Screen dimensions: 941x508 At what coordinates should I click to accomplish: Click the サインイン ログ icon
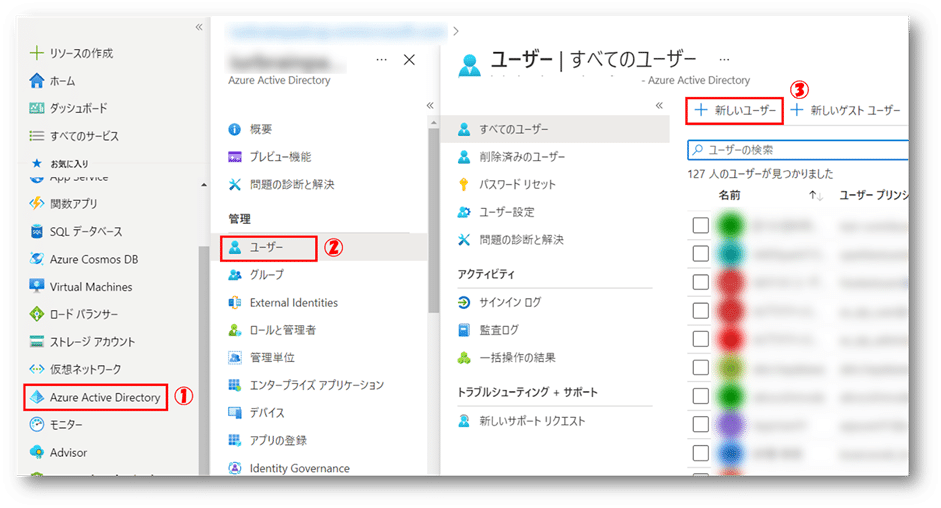click(x=464, y=302)
